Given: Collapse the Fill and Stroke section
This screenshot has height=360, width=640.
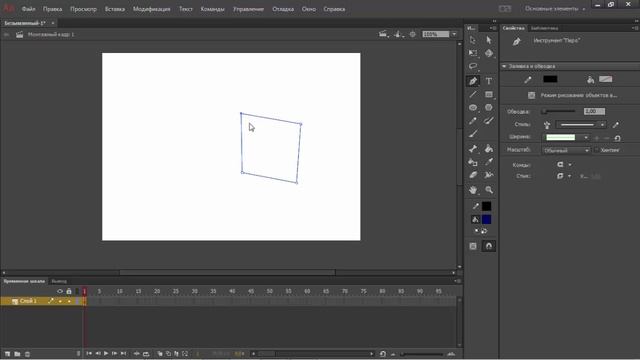Looking at the screenshot, I should 504,66.
